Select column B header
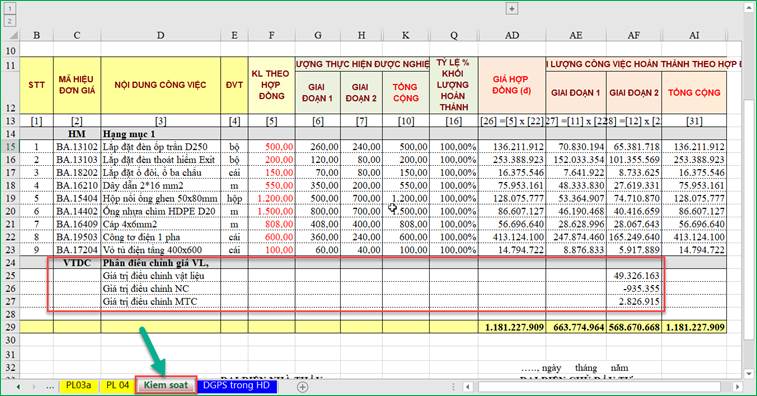The height and width of the screenshot is (396, 757). click(x=36, y=35)
